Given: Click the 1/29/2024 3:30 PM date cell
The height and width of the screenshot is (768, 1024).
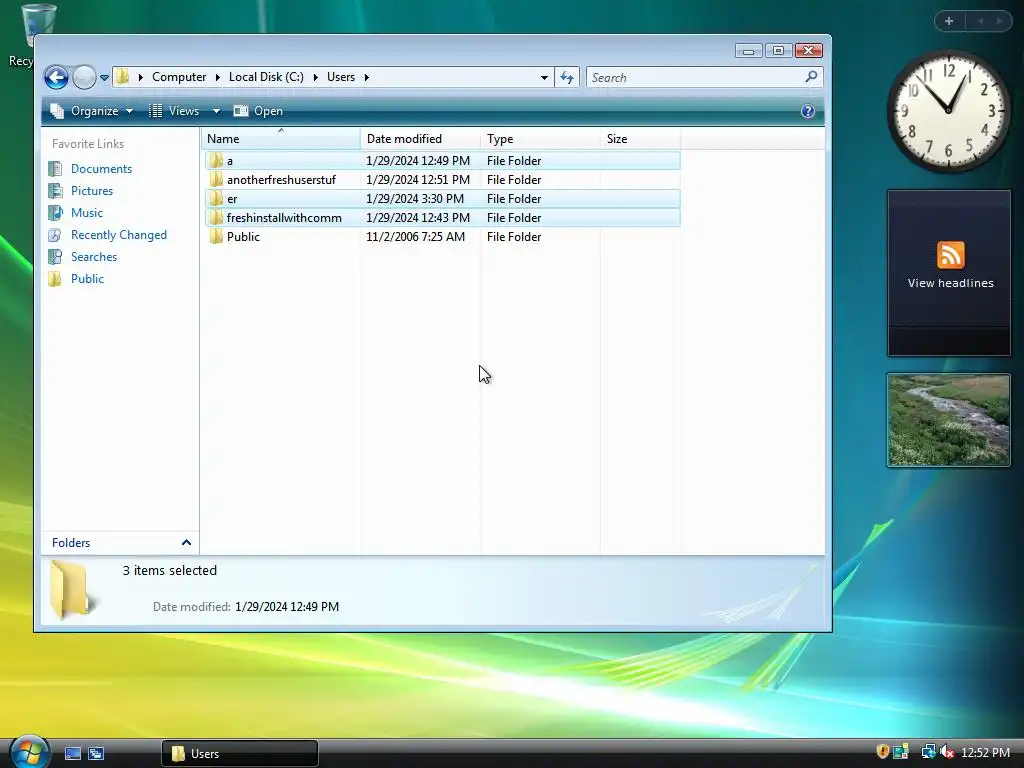Looking at the screenshot, I should tap(415, 199).
